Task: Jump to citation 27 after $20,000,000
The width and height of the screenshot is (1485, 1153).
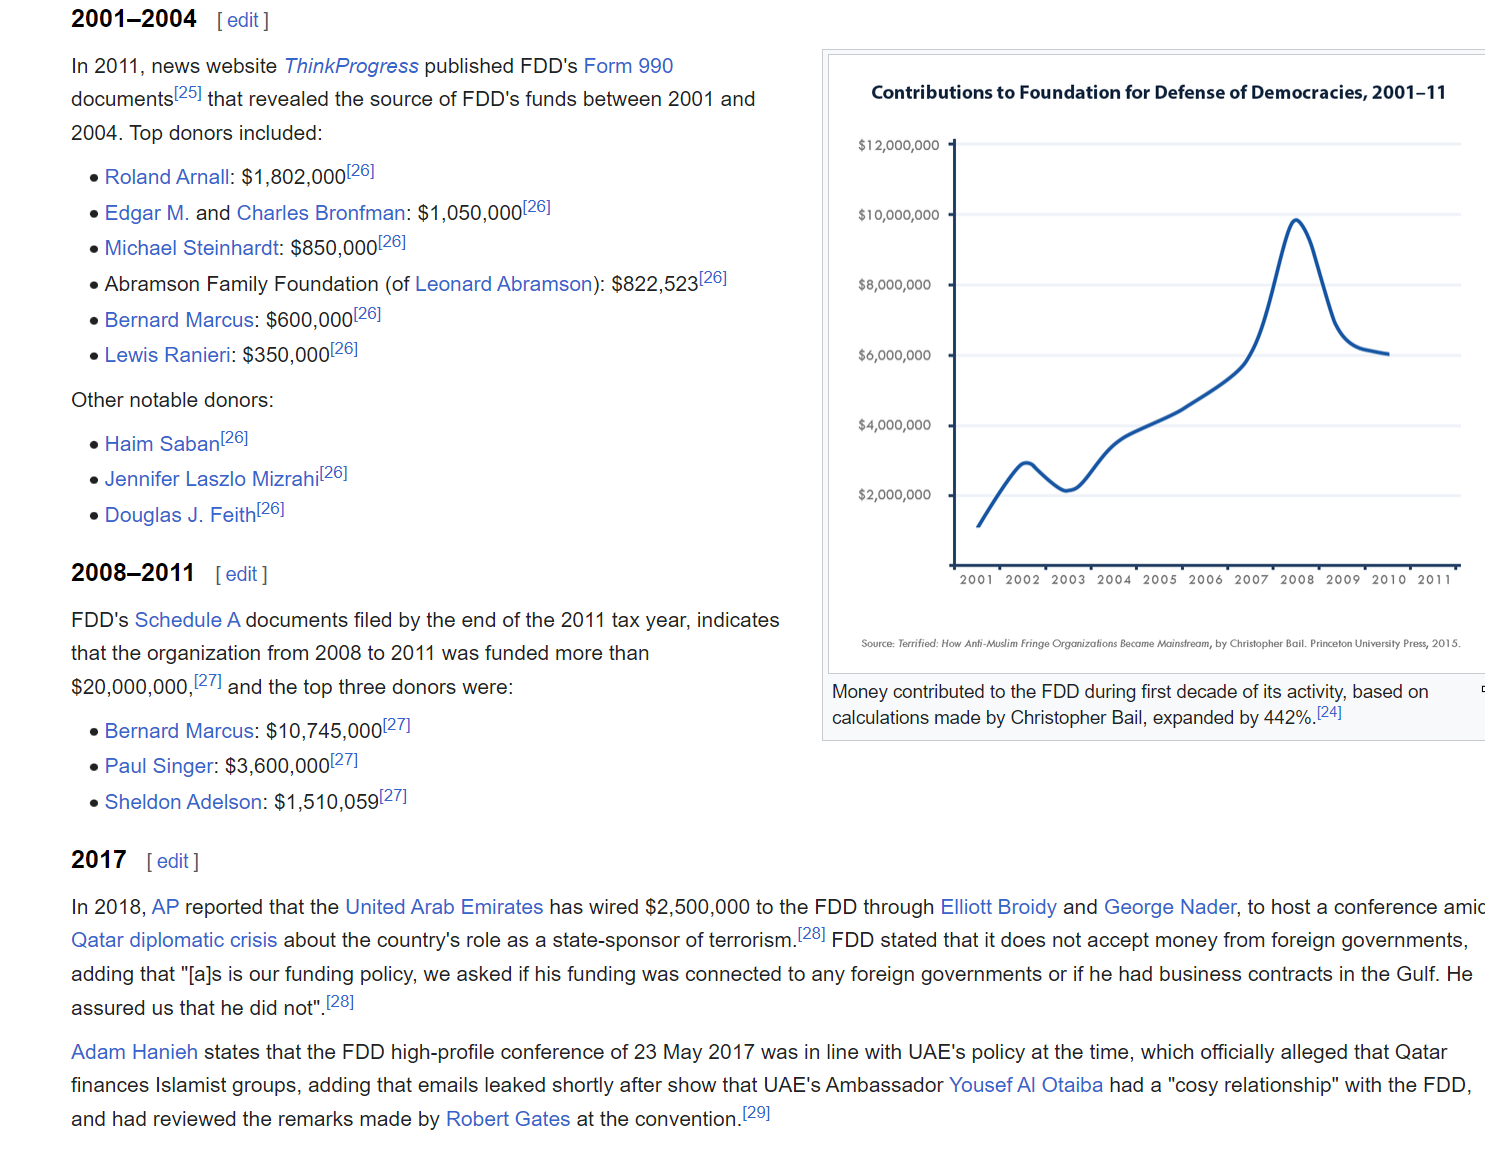Action: coord(208,681)
